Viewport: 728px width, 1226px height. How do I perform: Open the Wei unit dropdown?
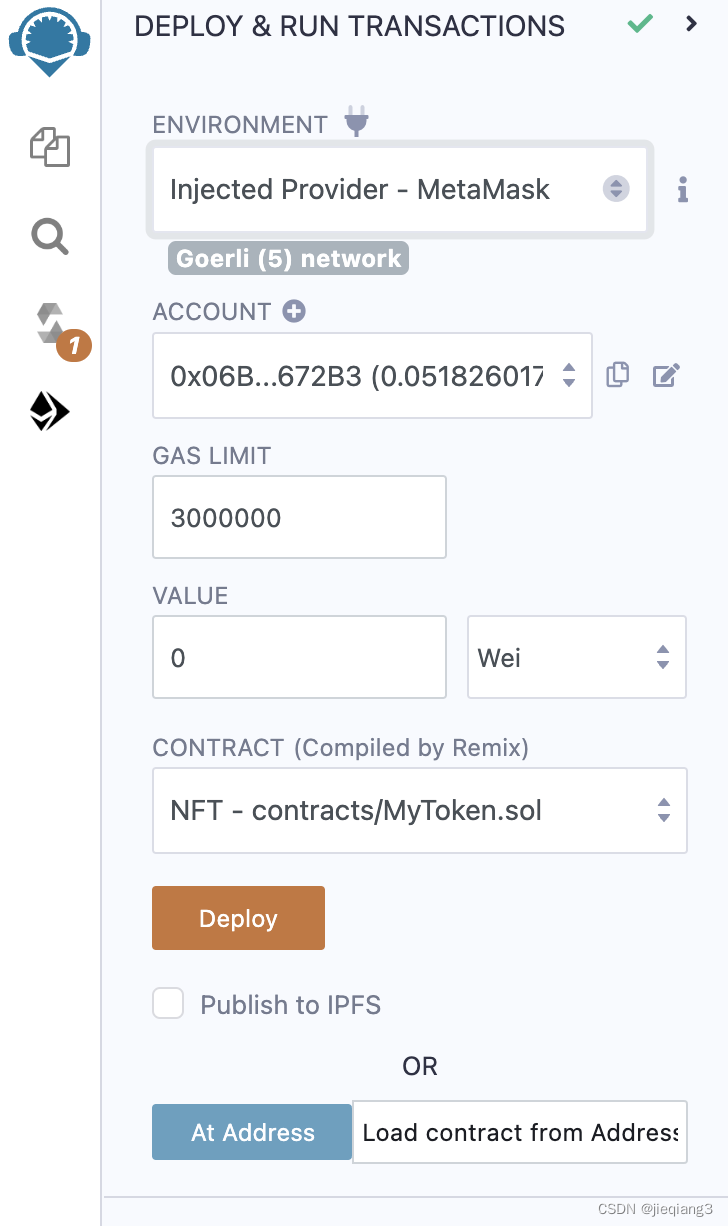point(577,657)
